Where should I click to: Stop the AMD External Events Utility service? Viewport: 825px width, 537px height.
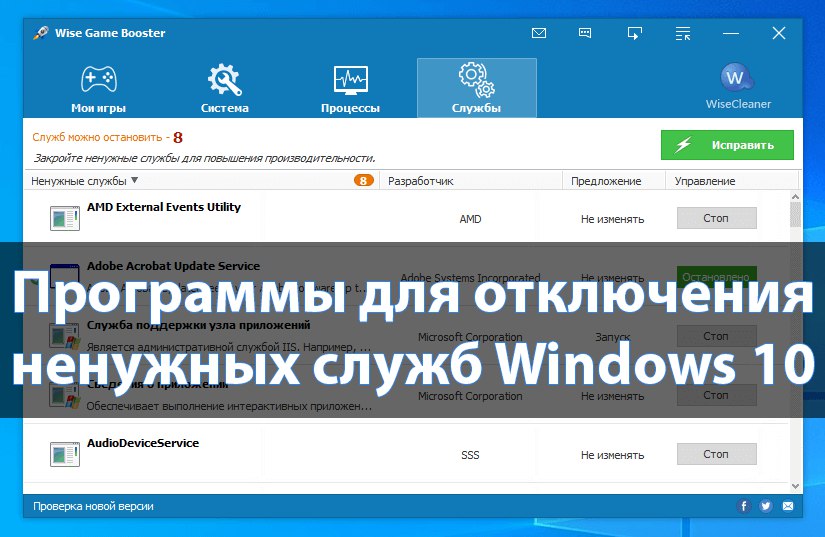(717, 218)
